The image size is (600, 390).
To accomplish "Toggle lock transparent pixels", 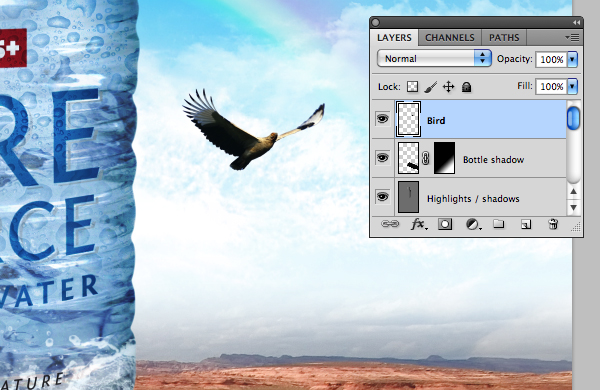I will [x=412, y=87].
